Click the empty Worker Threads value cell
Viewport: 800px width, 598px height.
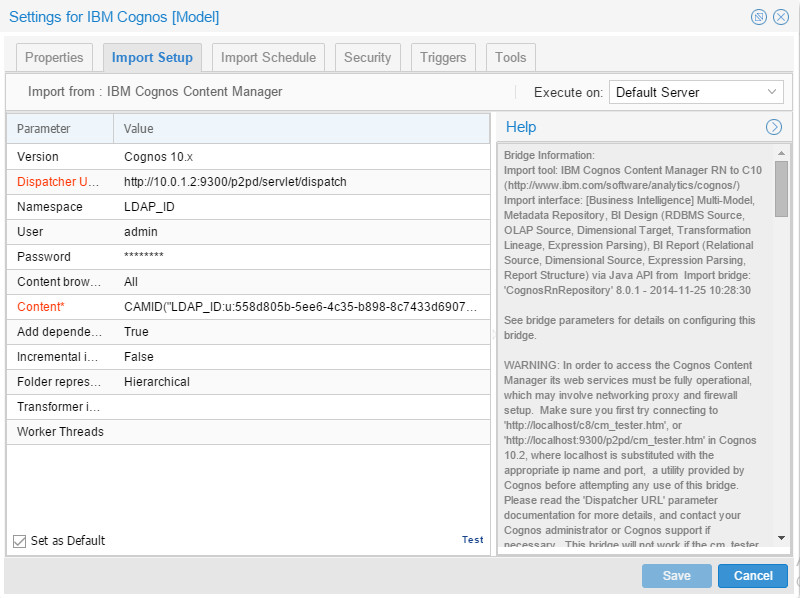302,432
